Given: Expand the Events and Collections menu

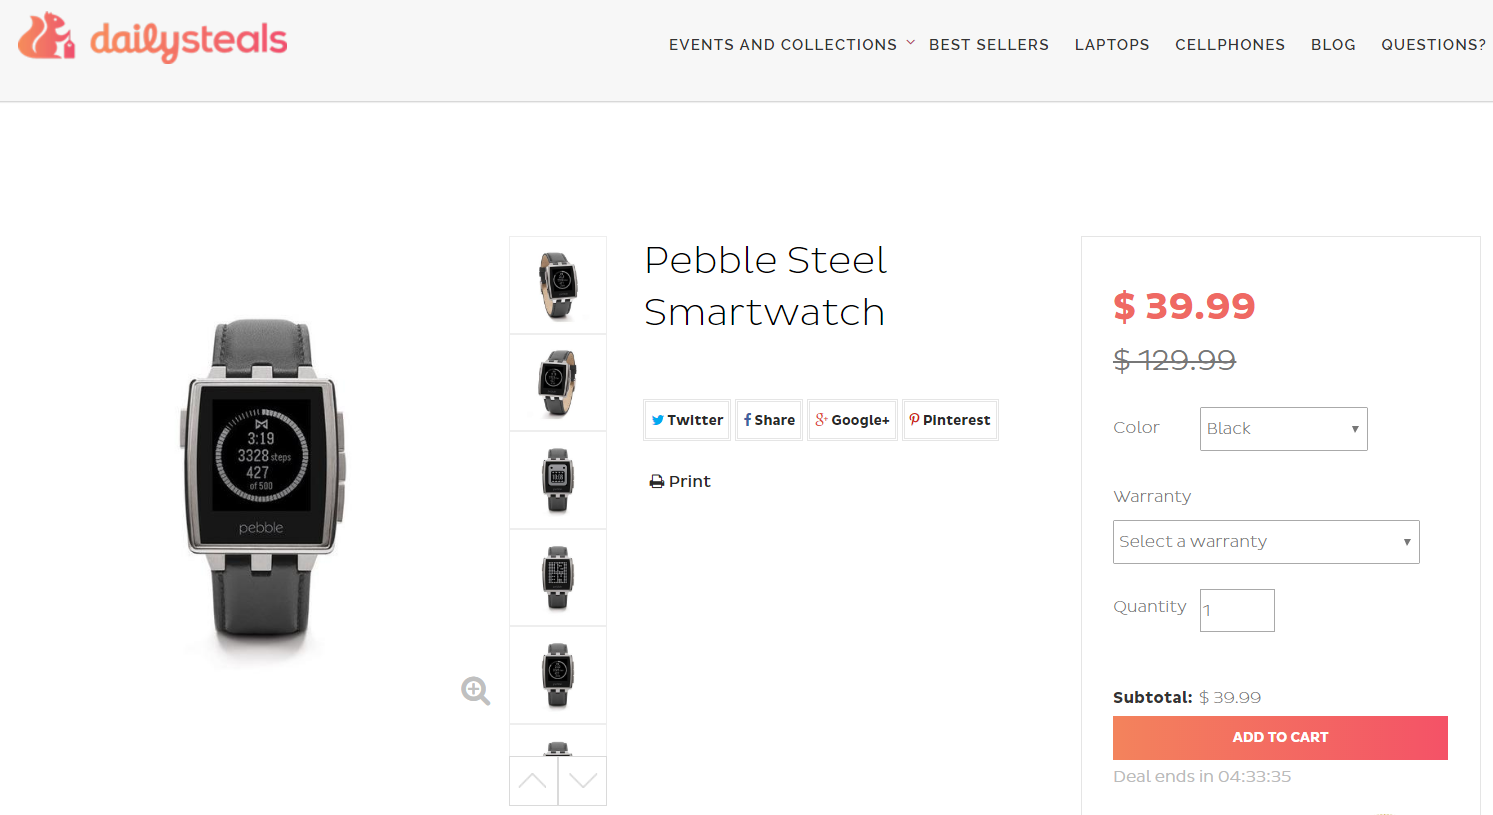Looking at the screenshot, I should tap(783, 45).
